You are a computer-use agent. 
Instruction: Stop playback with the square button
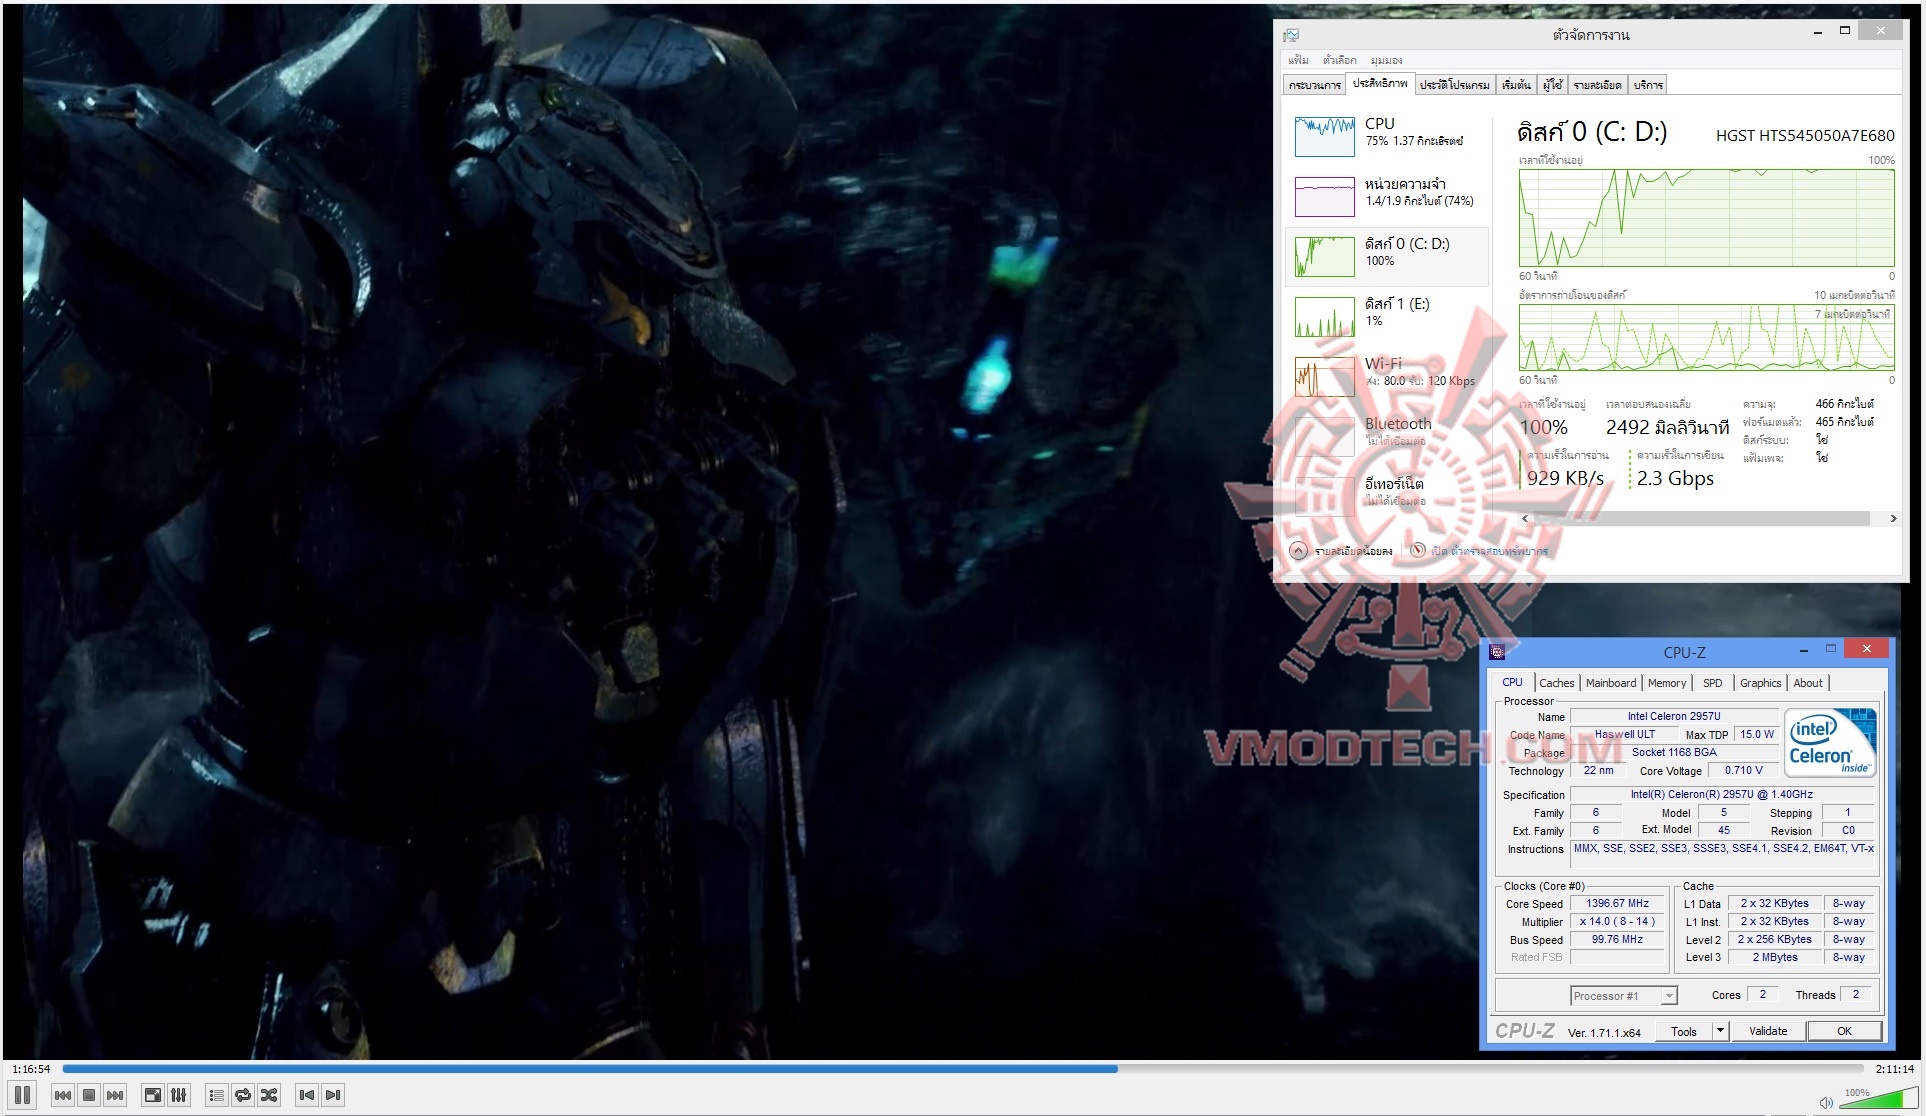coord(89,1095)
